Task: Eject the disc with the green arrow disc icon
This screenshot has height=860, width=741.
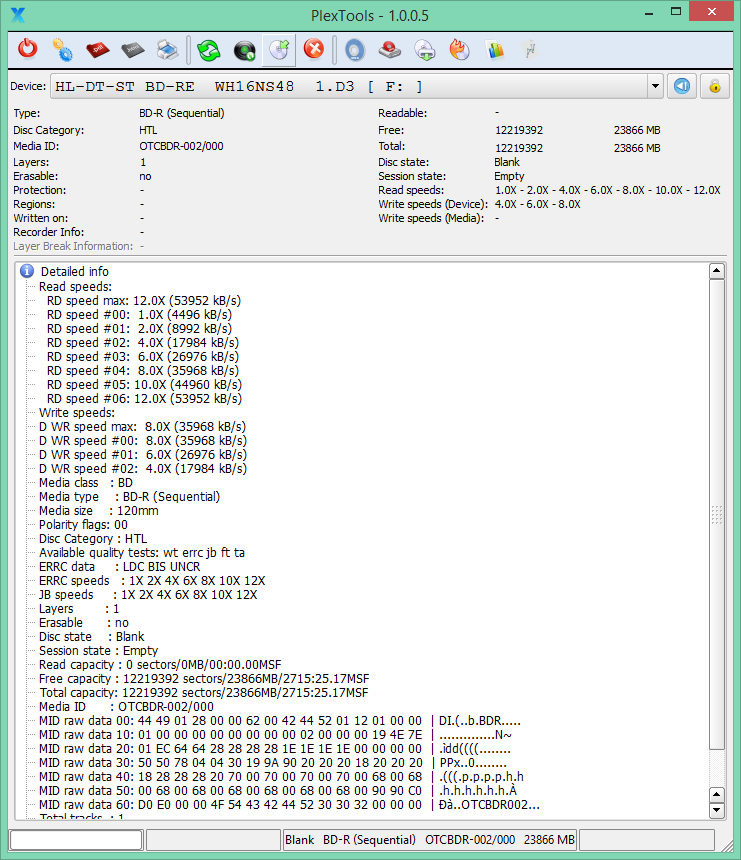Action: [x=279, y=50]
